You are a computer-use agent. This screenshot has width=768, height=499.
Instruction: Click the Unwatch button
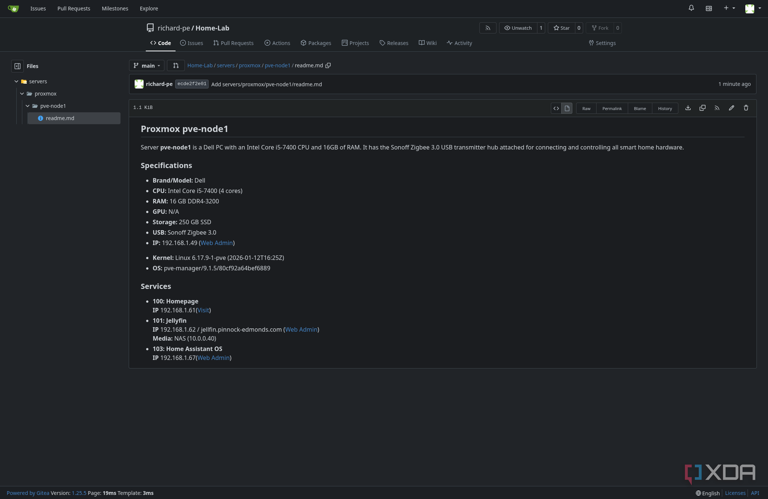pyautogui.click(x=518, y=28)
